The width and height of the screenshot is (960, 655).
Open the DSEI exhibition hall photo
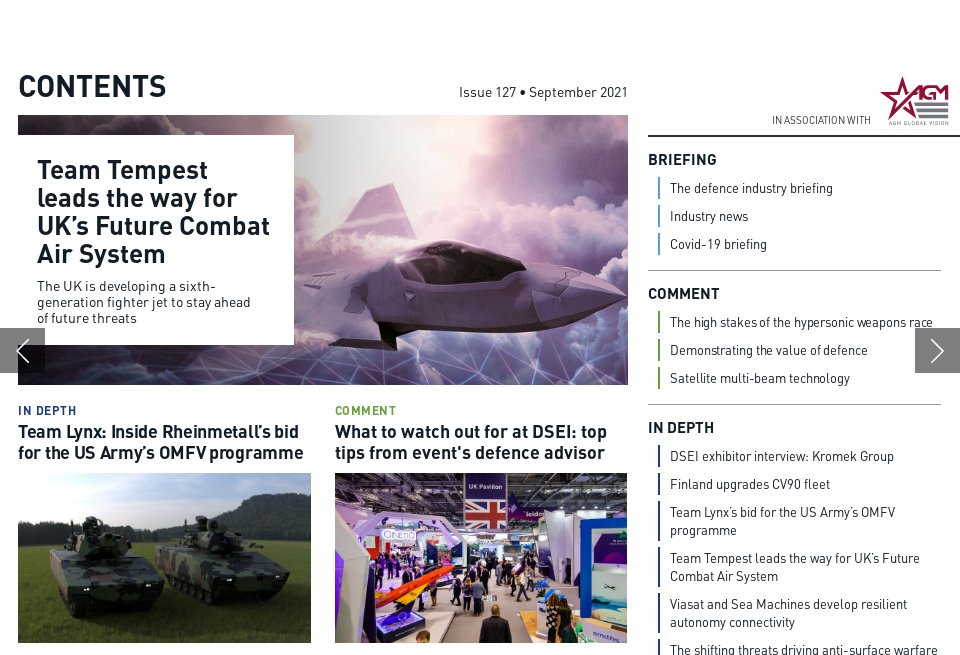[x=481, y=558]
